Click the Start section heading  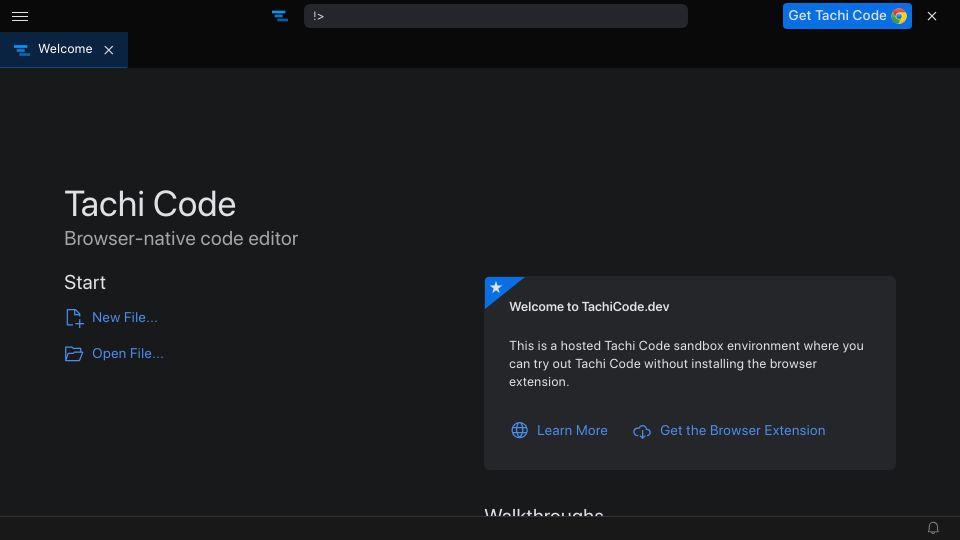click(x=84, y=282)
